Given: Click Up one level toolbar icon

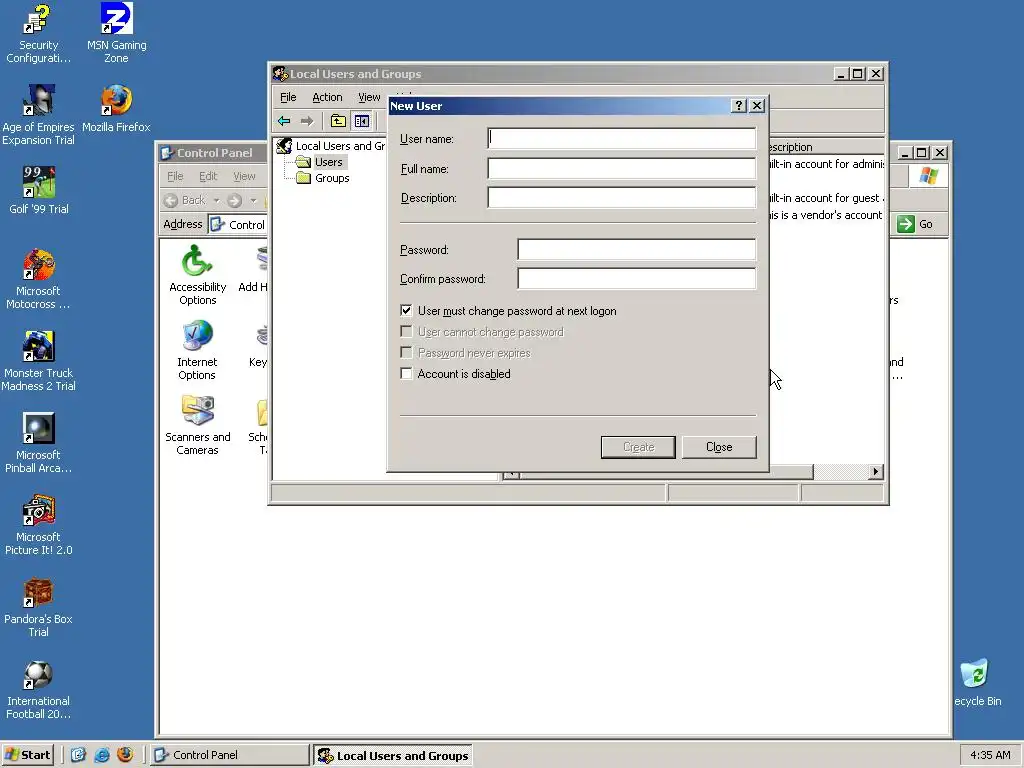Looking at the screenshot, I should point(338,121).
